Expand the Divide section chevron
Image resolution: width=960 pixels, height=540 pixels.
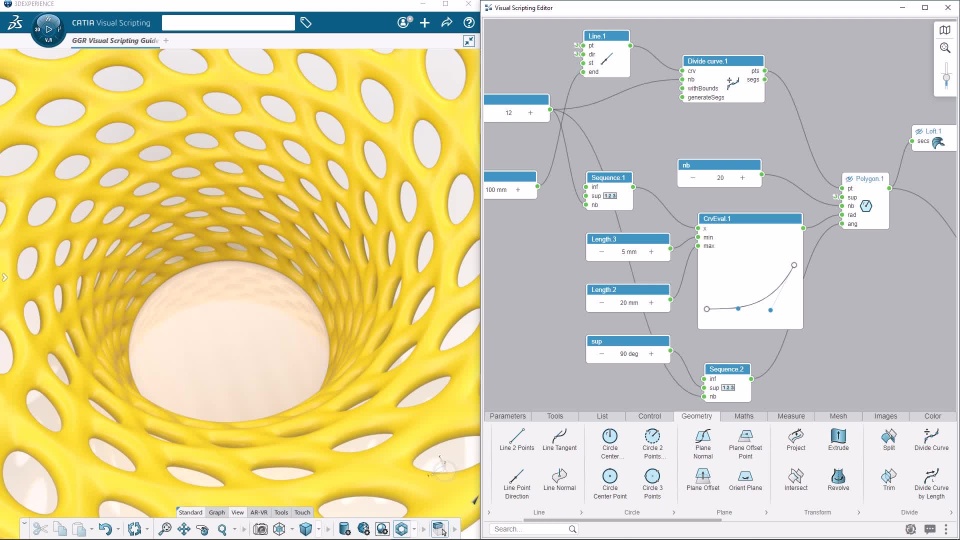tap(951, 512)
